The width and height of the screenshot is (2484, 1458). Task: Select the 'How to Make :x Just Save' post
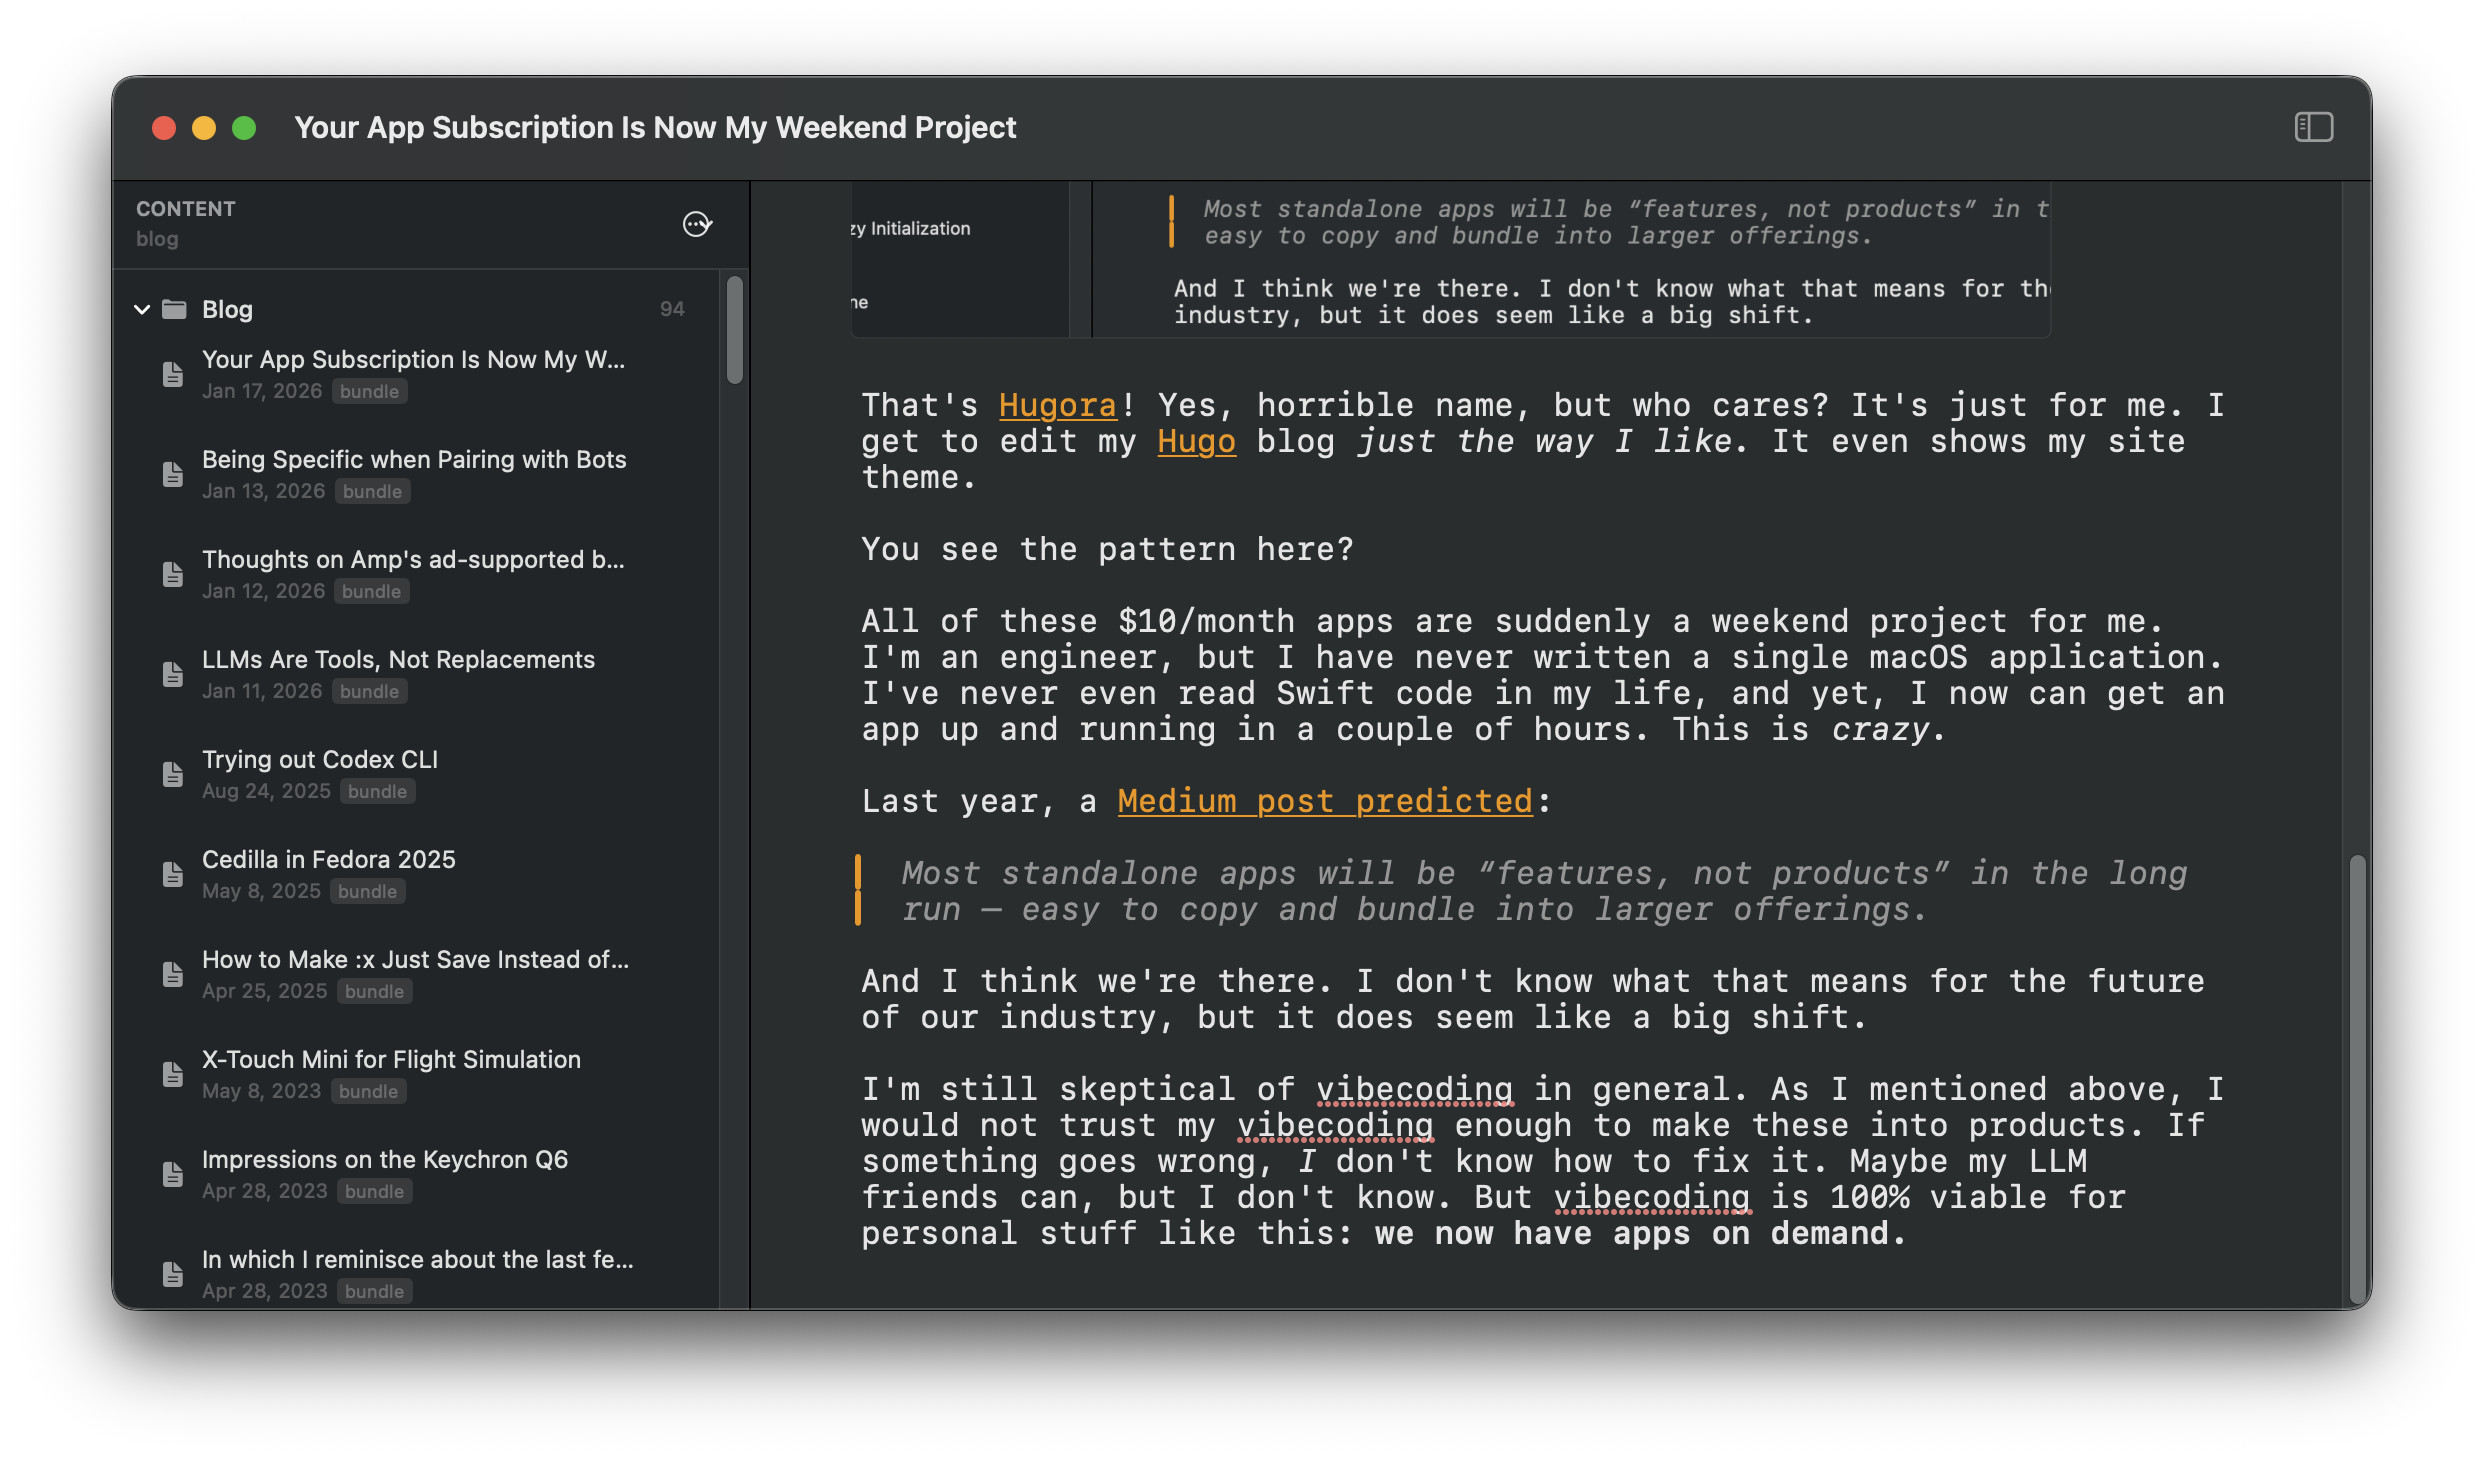(415, 959)
